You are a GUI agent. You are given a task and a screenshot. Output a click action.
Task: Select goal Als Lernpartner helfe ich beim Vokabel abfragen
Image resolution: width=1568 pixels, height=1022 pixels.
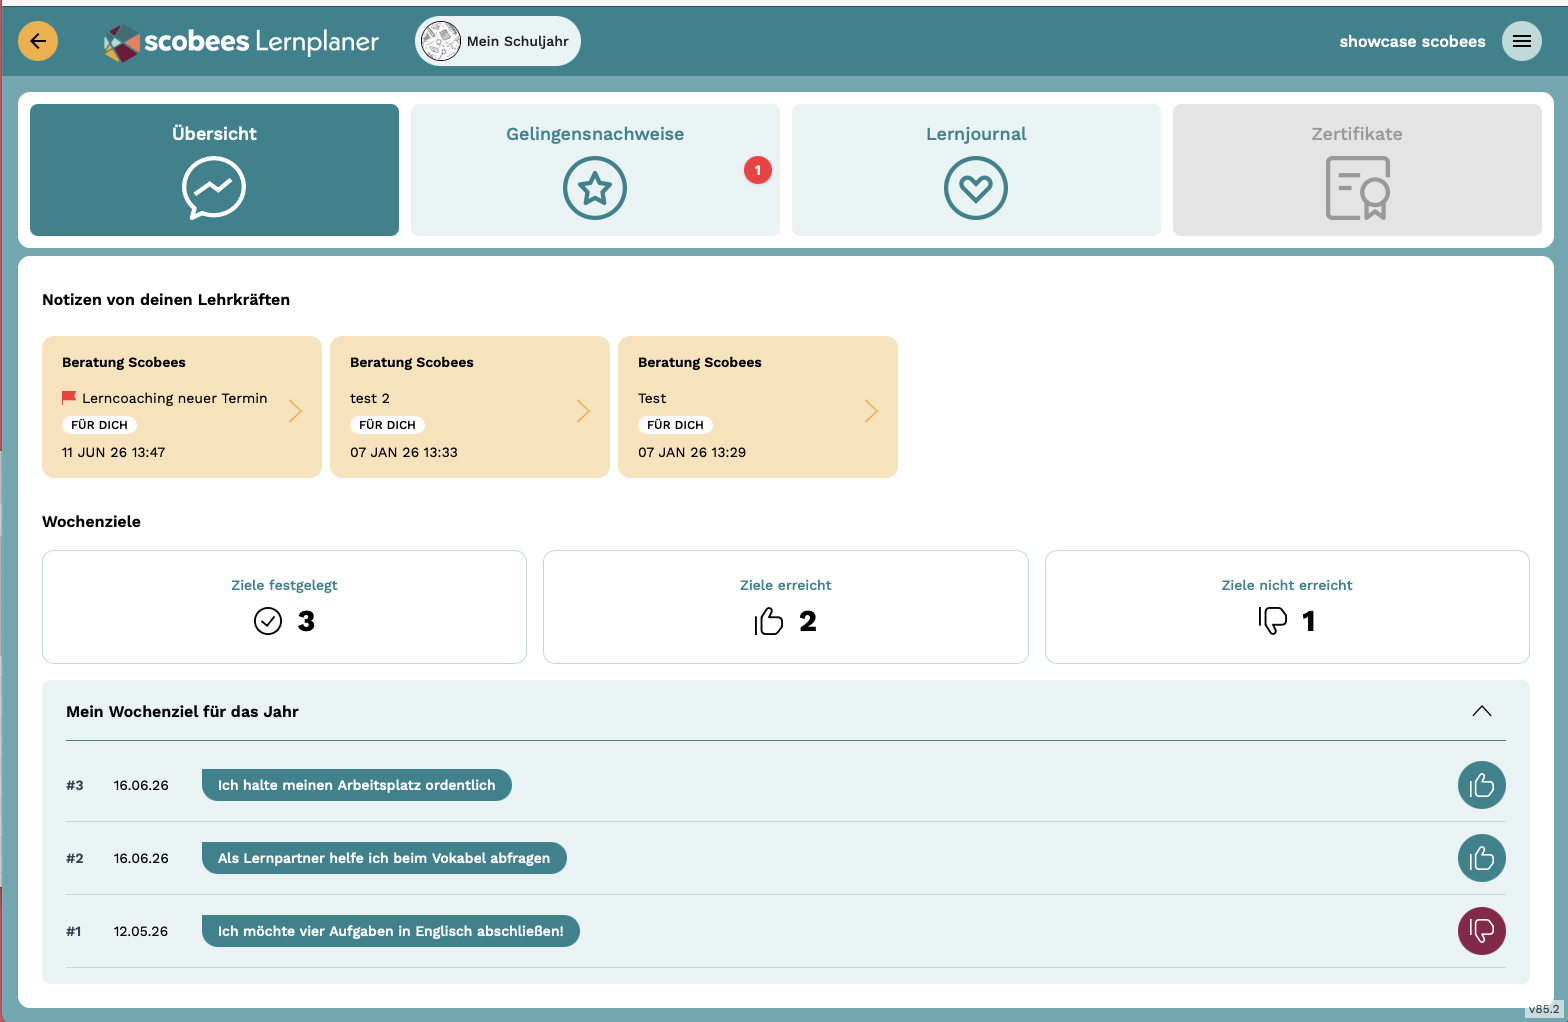tap(384, 858)
